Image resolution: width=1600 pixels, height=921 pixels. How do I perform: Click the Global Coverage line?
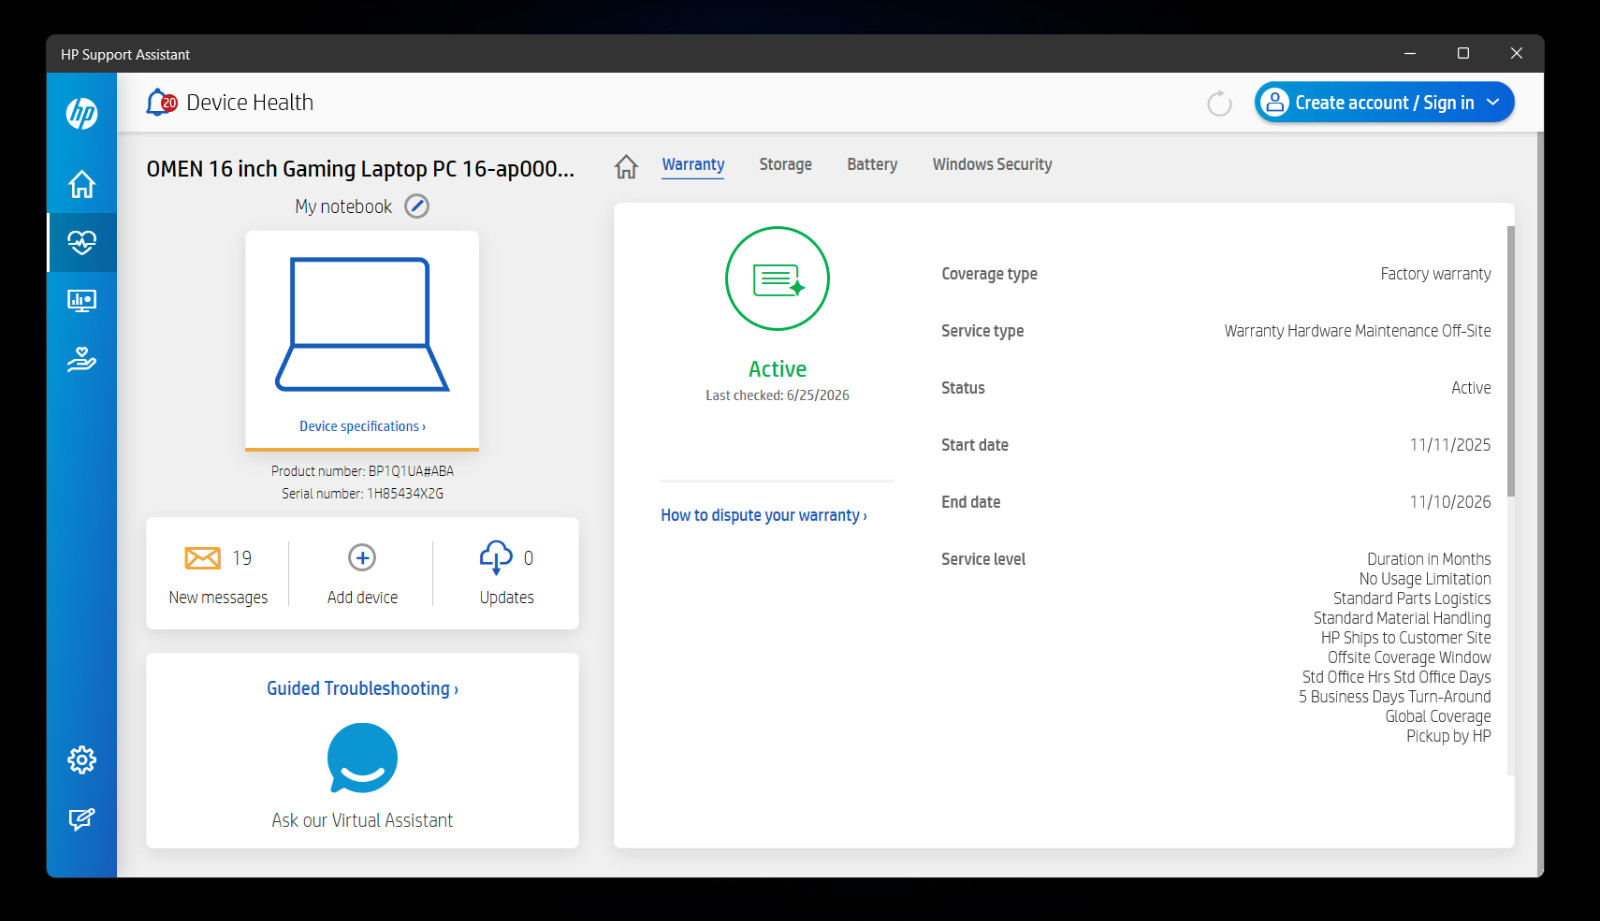pos(1437,717)
